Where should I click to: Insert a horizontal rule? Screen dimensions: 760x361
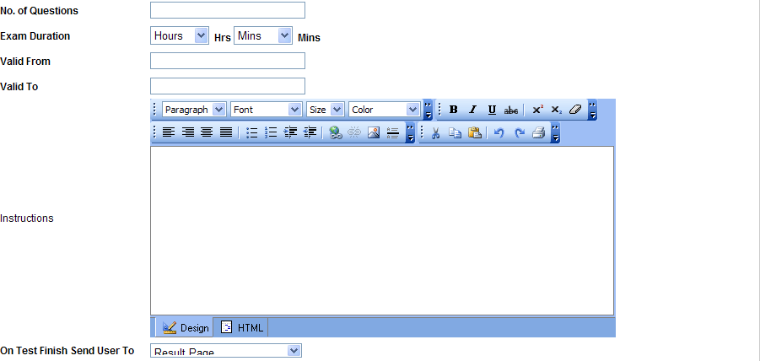[x=393, y=132]
